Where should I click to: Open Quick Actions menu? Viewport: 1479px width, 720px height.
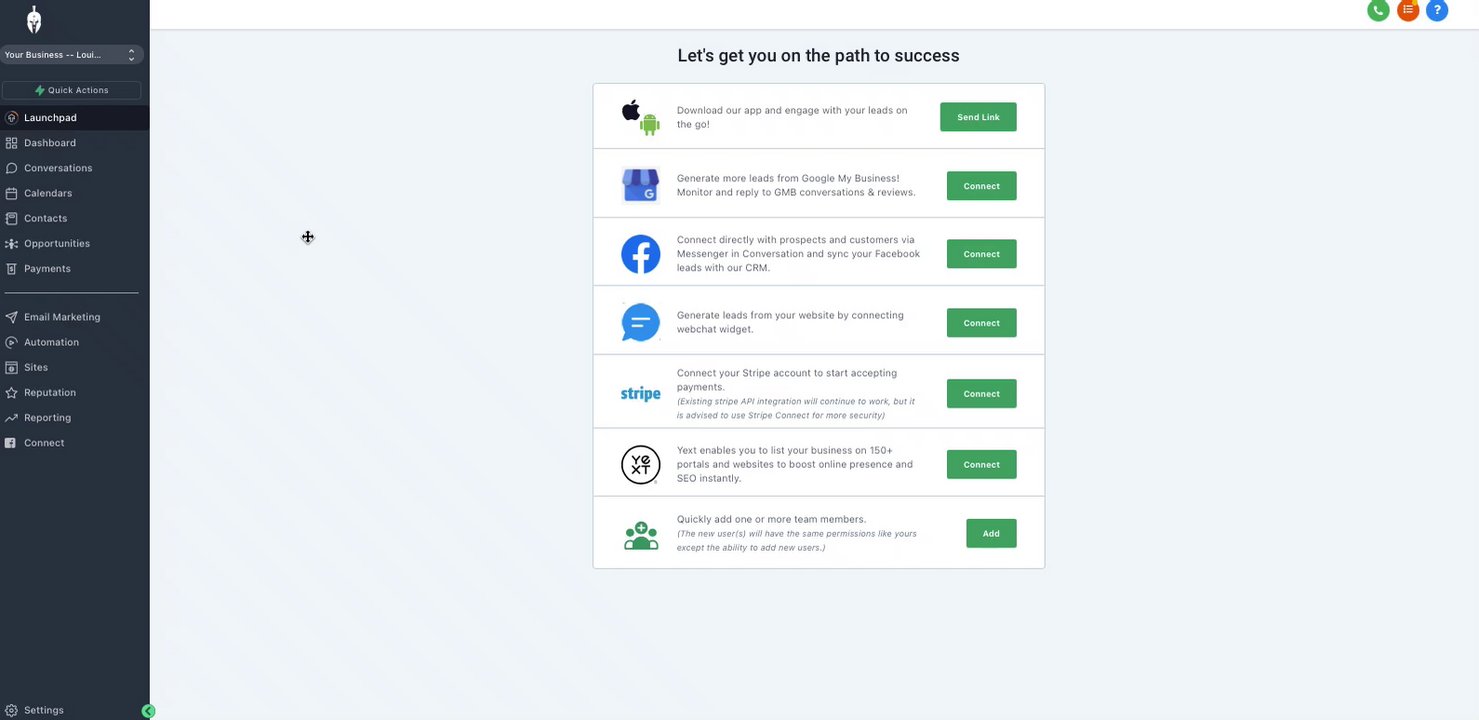72,90
